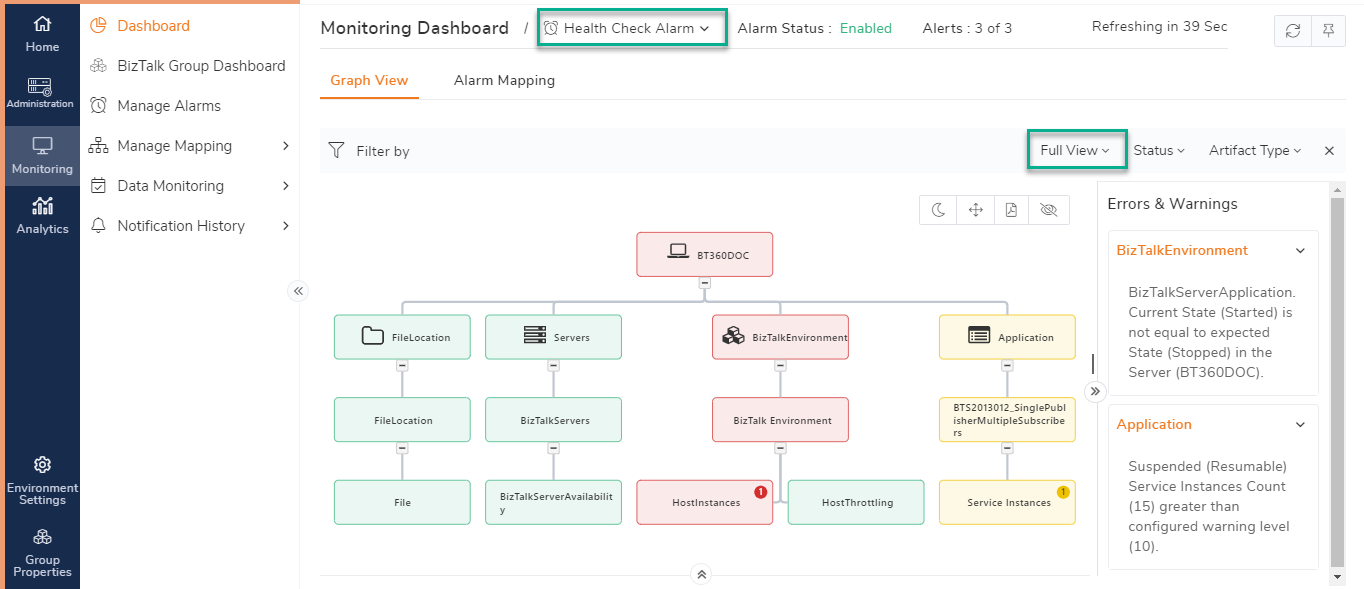Click the Manage Mapping hierarchy icon
Viewport: 1364px width, 589px height.
click(x=98, y=146)
